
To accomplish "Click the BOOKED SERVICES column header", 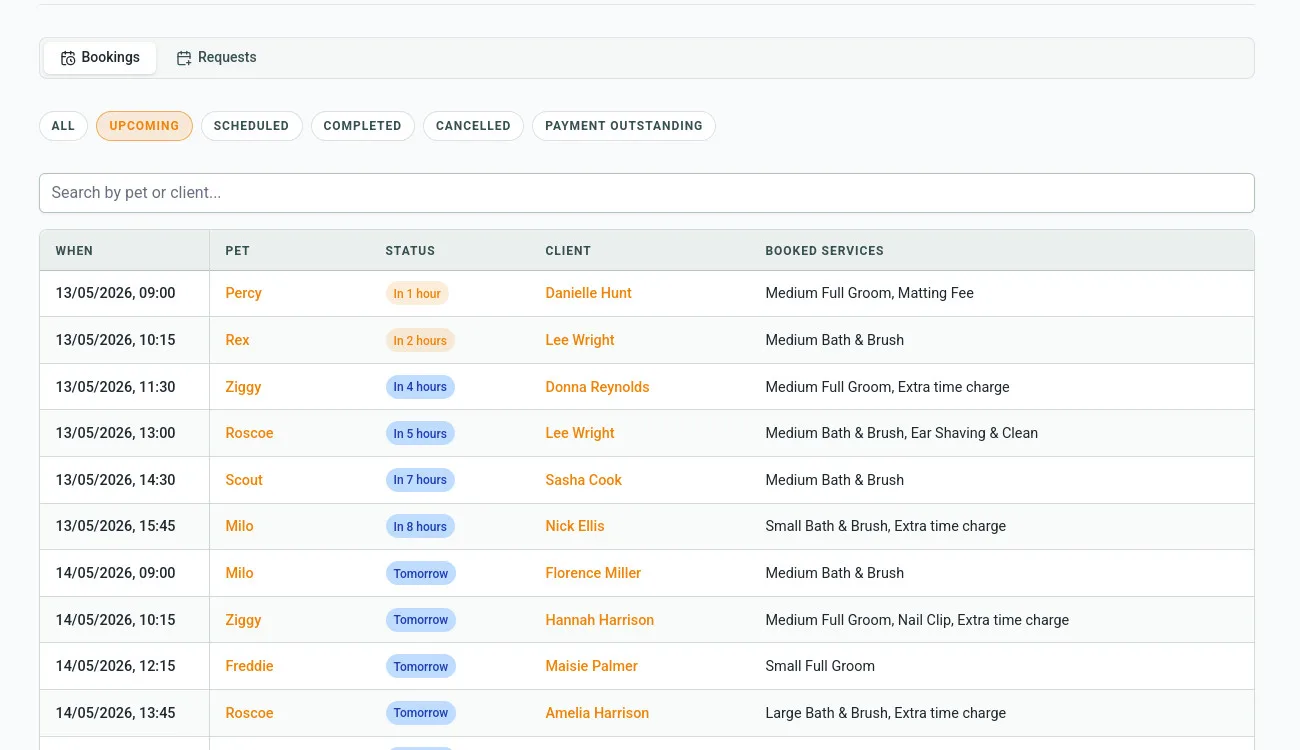I will pyautogui.click(x=825, y=251).
